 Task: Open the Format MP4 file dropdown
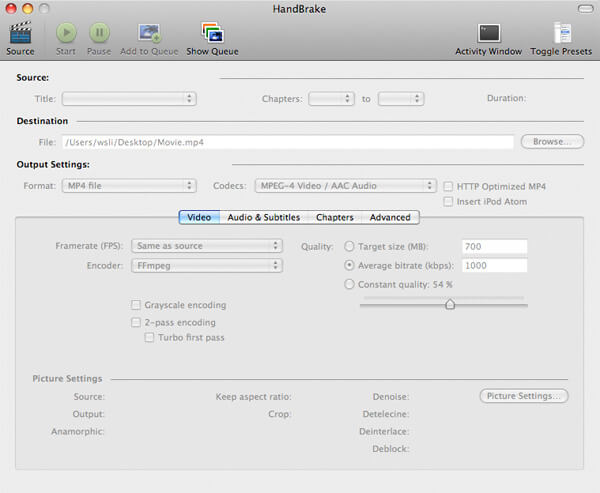tap(129, 186)
